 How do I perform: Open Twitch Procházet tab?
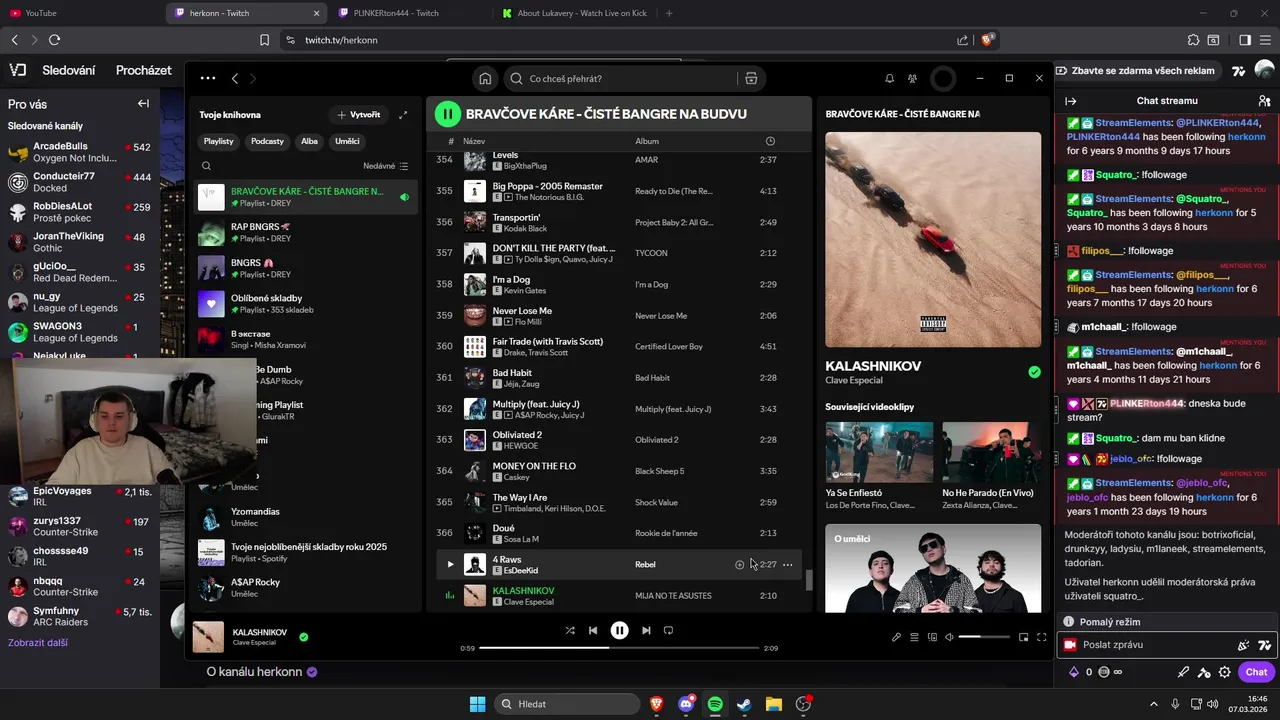pyautogui.click(x=144, y=71)
